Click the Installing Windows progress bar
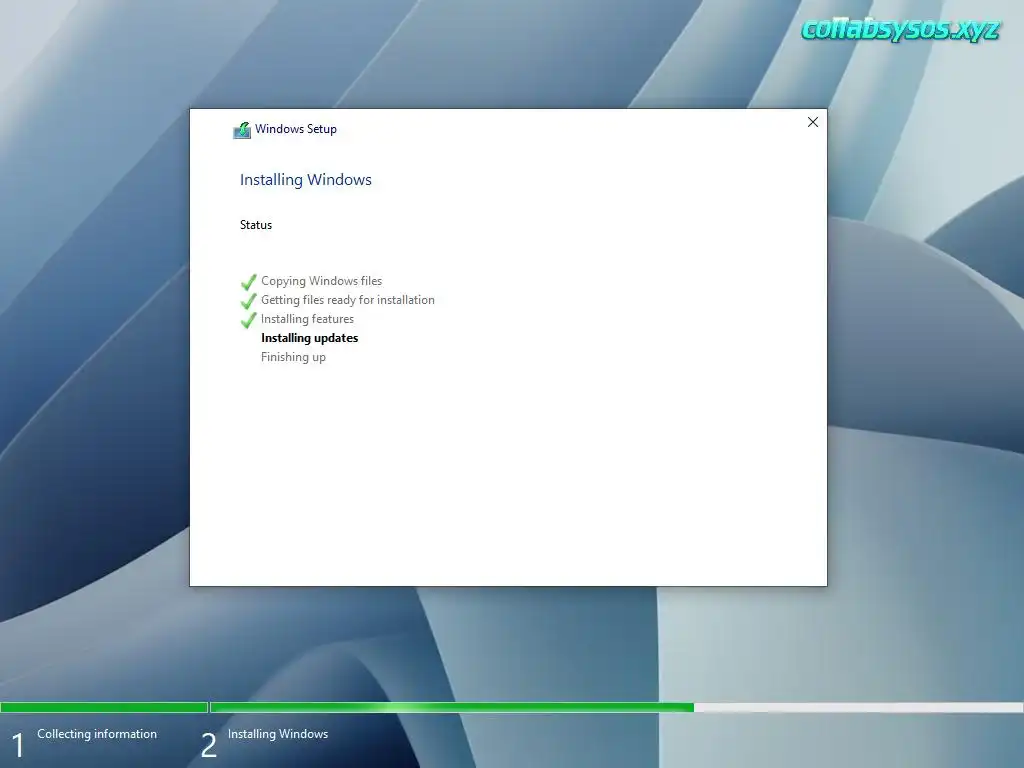 point(616,707)
